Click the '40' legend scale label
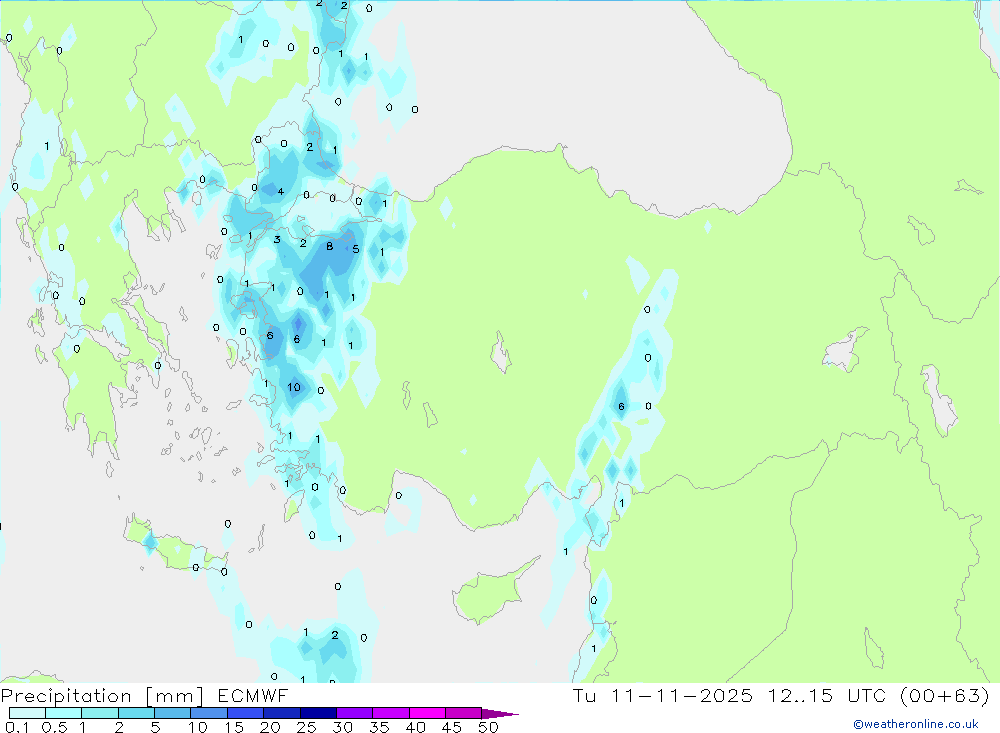 [415, 727]
